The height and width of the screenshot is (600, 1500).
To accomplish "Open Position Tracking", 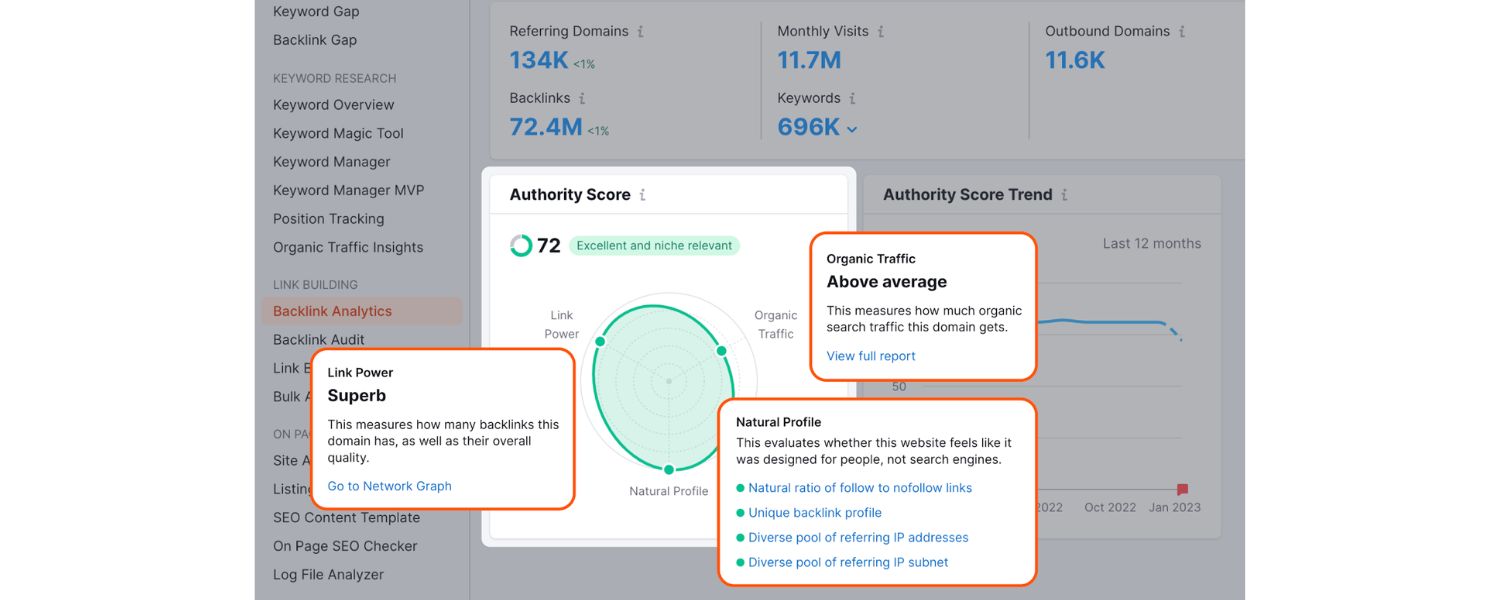I will (328, 218).
